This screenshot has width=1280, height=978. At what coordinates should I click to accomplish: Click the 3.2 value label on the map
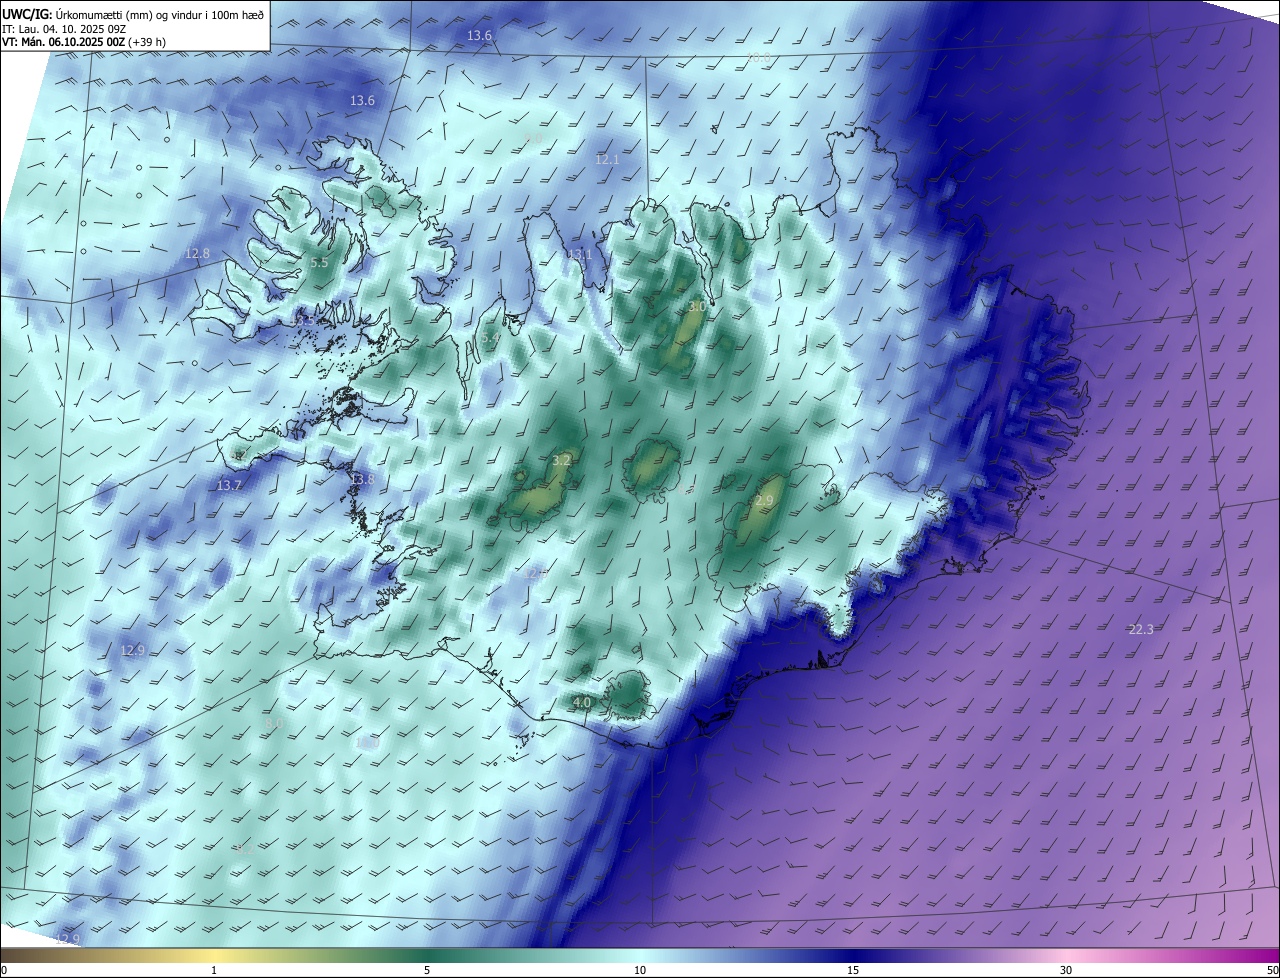[561, 460]
